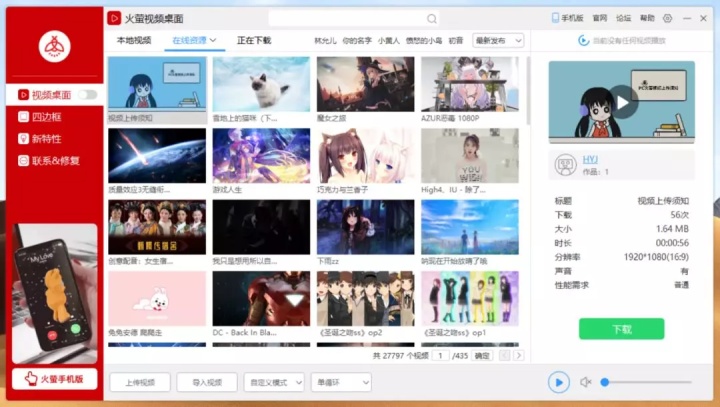Select the 雪地上的猫咪 cat video thumbnail
Image resolution: width=720 pixels, height=407 pixels.
coord(261,84)
